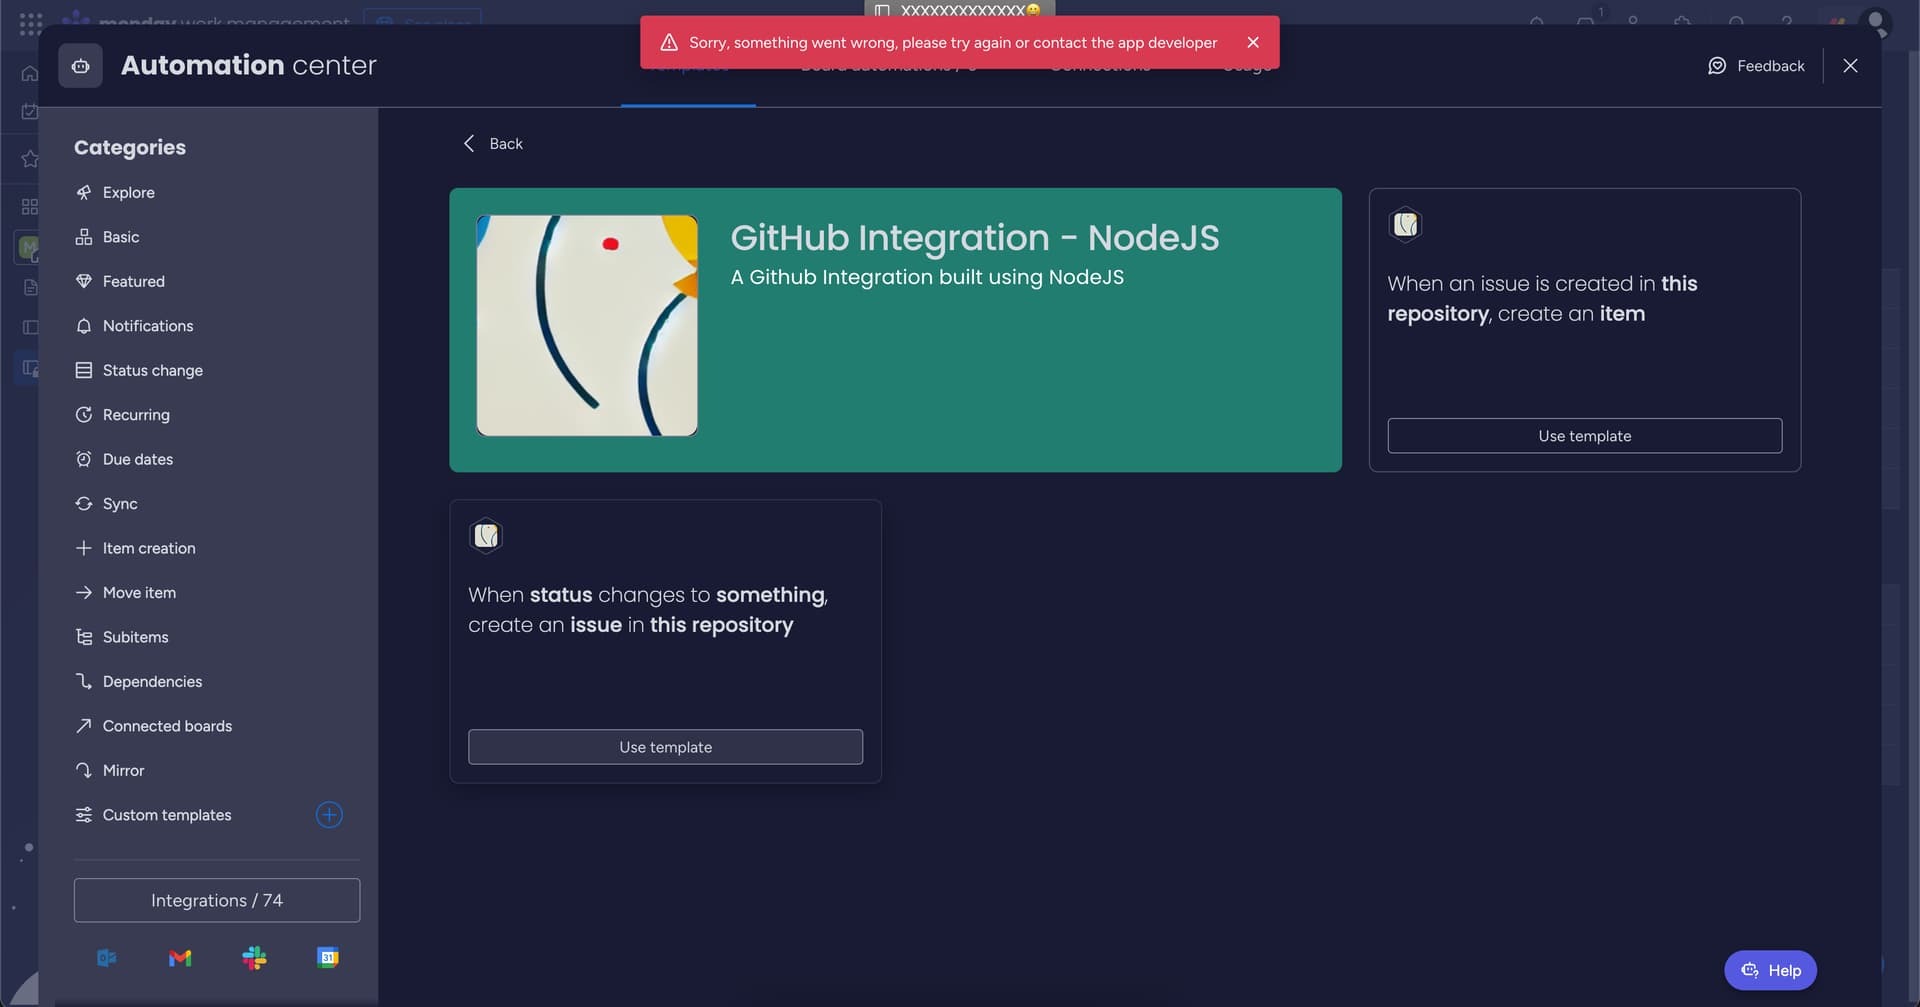The height and width of the screenshot is (1007, 1920).
Task: Click the GitHub Integration - NodeJS title
Action: 975,238
